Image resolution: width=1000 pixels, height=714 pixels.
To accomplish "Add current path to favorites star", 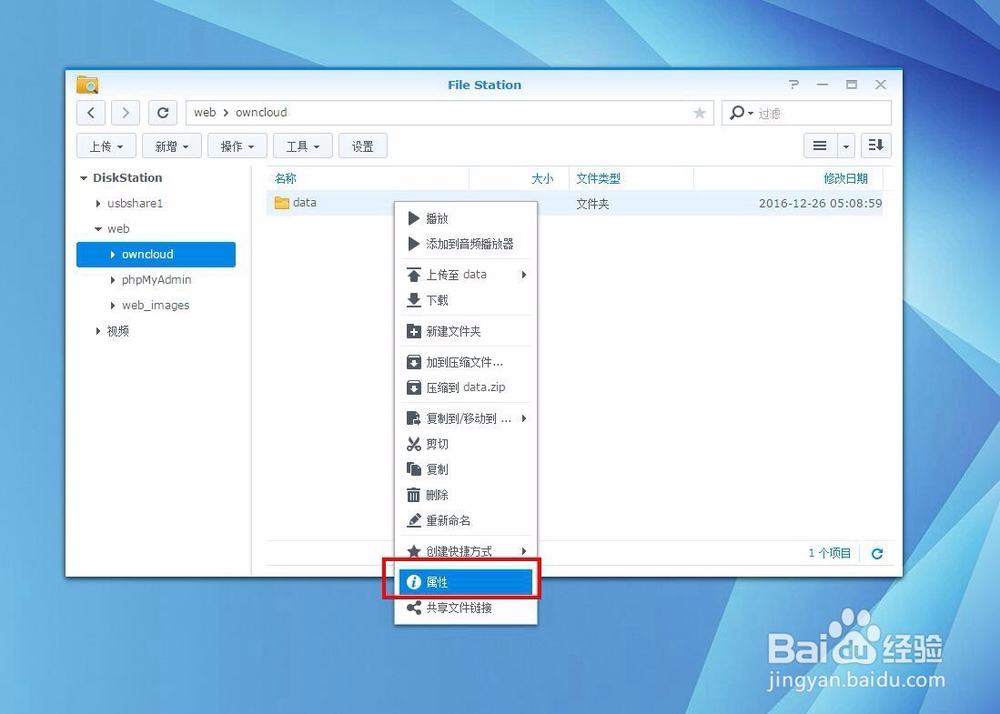I will tap(700, 113).
